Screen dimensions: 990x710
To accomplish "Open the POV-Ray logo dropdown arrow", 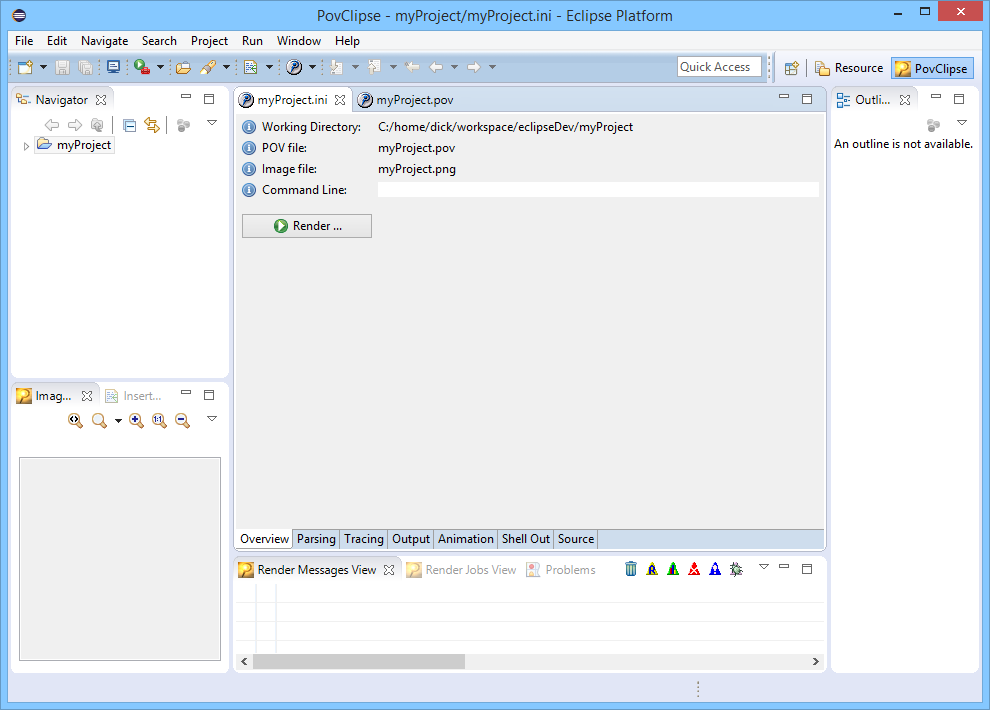I will click(x=312, y=67).
